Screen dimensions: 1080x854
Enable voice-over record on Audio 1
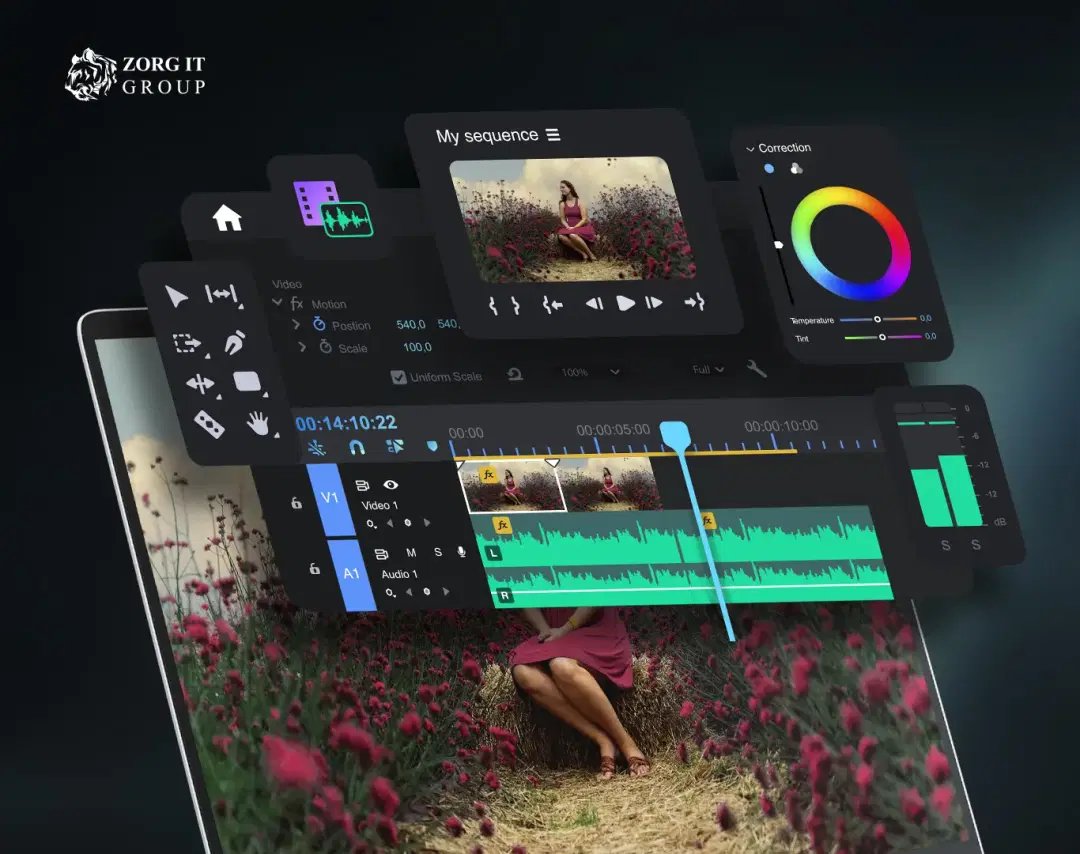(x=461, y=552)
